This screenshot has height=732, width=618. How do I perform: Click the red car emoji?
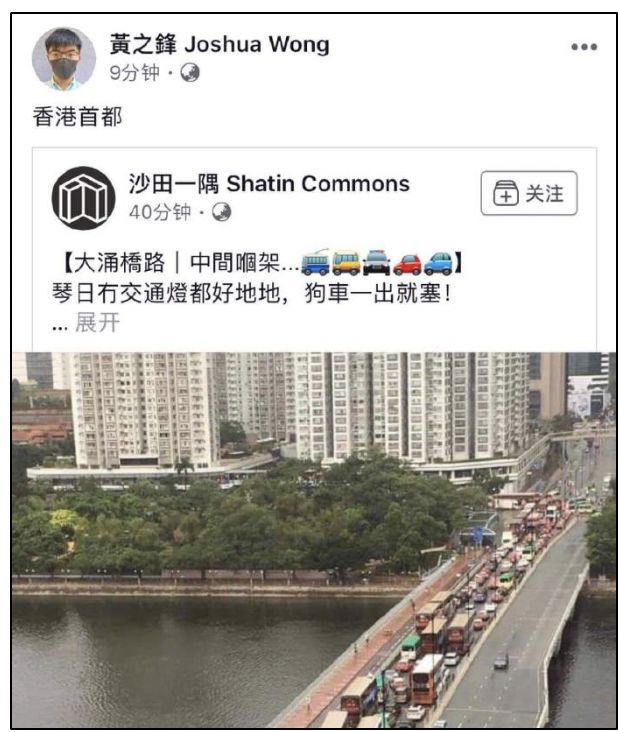407,264
